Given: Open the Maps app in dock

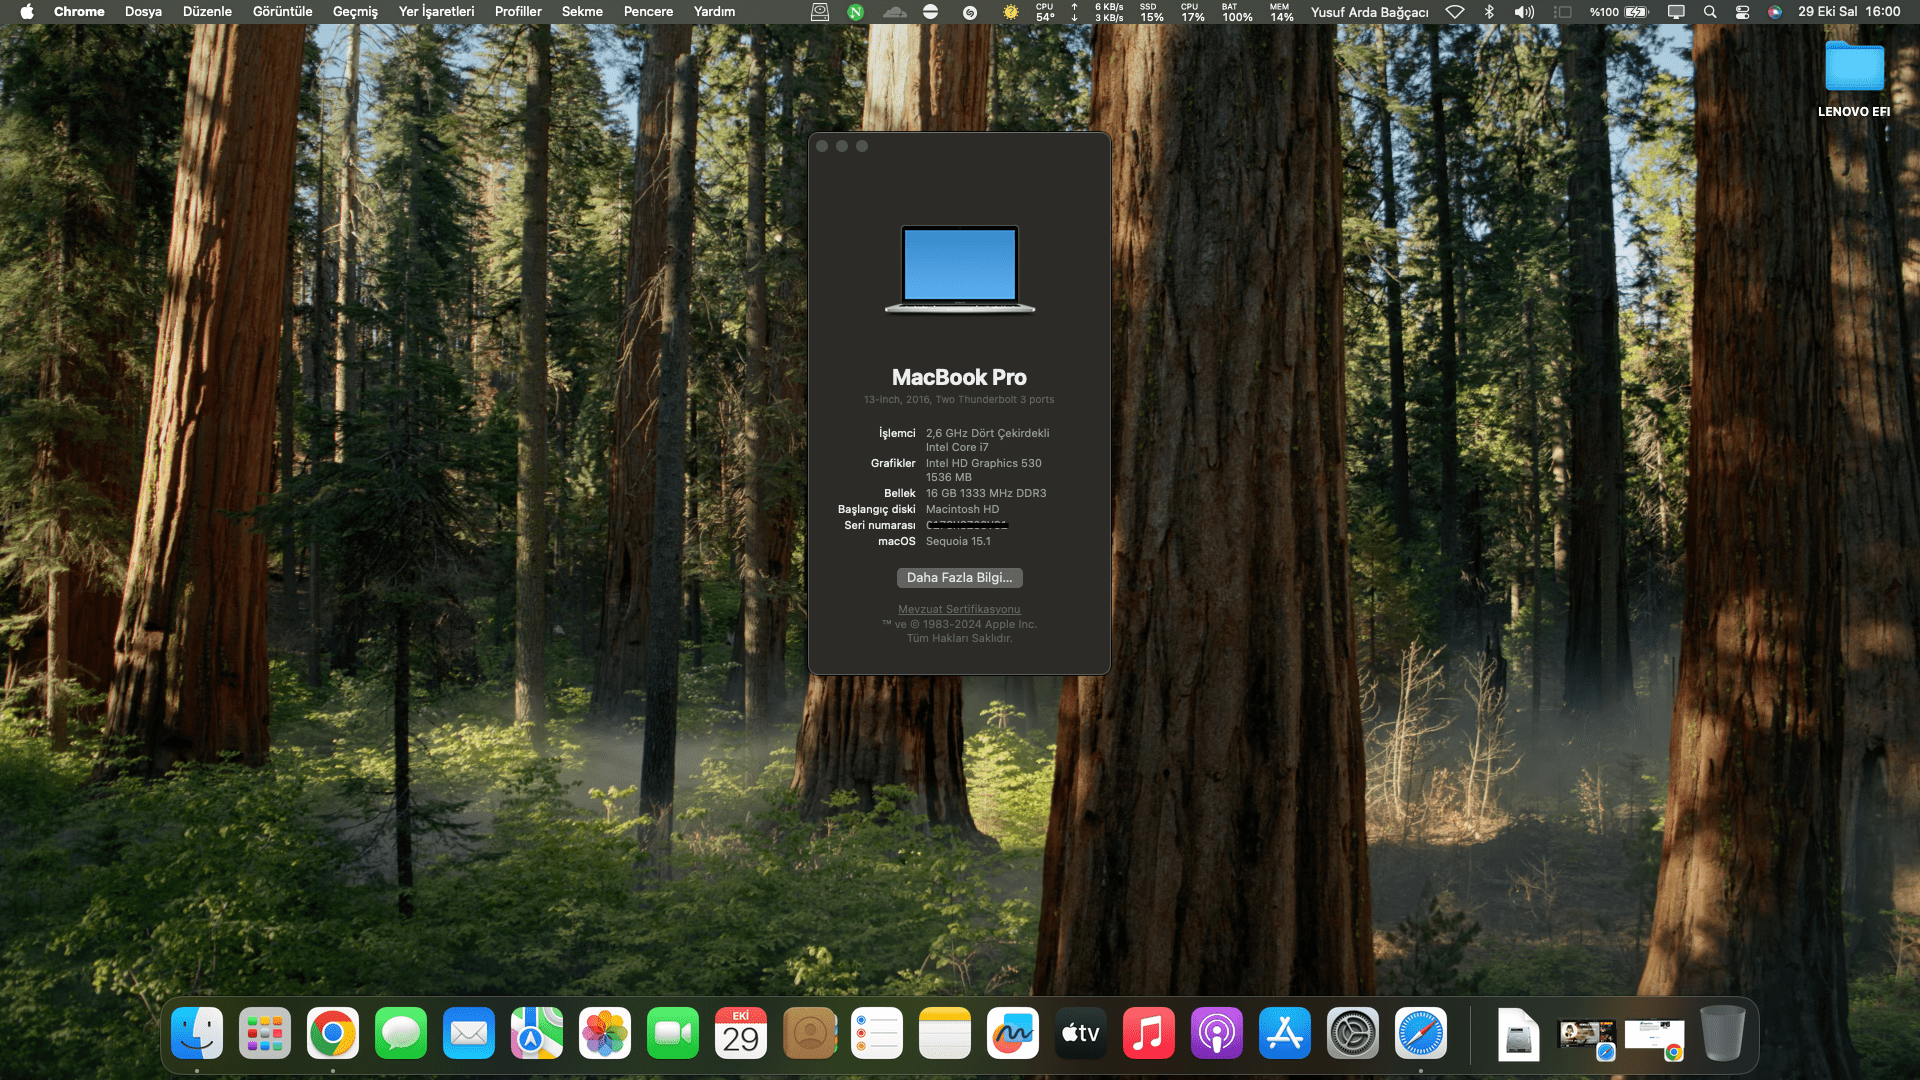Looking at the screenshot, I should point(537,1033).
